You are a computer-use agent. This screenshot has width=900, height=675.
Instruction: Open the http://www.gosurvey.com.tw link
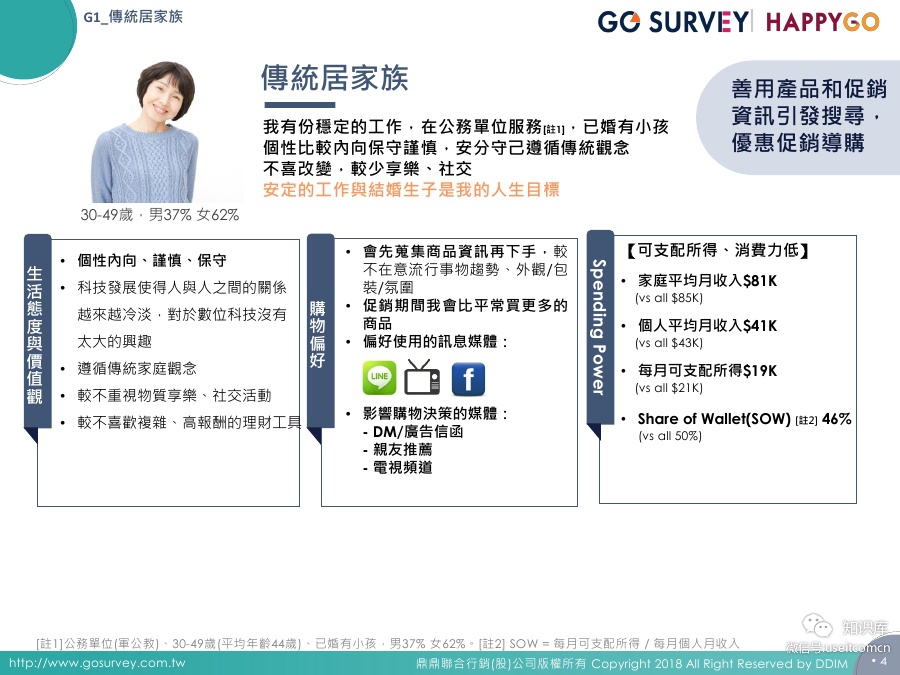click(97, 663)
